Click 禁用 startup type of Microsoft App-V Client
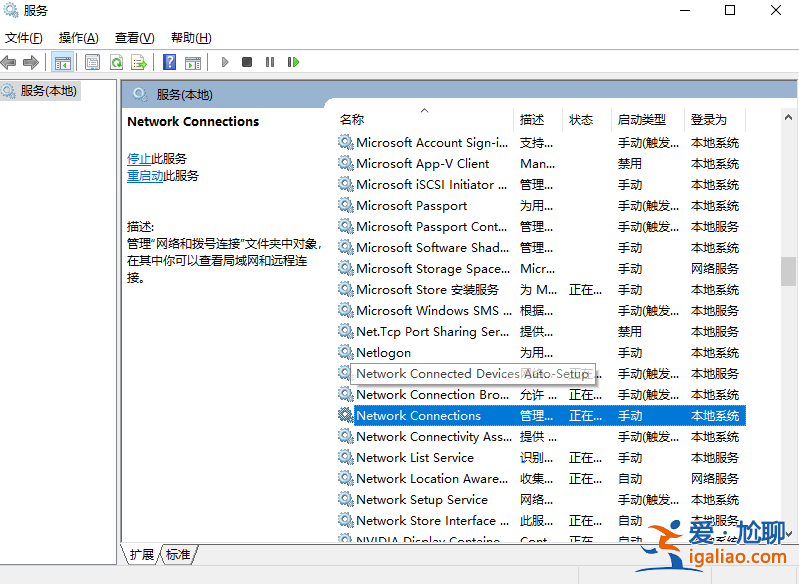Screen dimensions: 799x584 630,164
